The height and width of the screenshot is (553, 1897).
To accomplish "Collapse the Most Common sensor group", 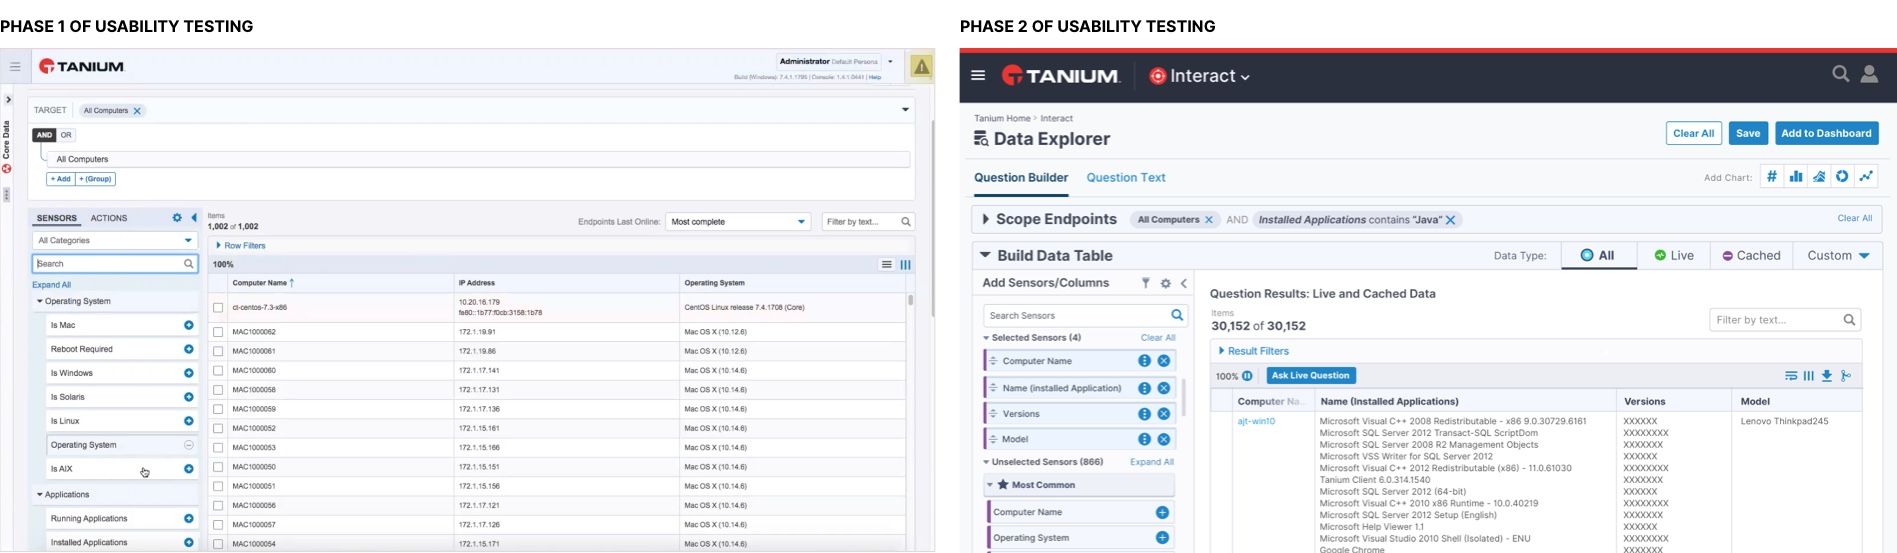I will (x=990, y=485).
